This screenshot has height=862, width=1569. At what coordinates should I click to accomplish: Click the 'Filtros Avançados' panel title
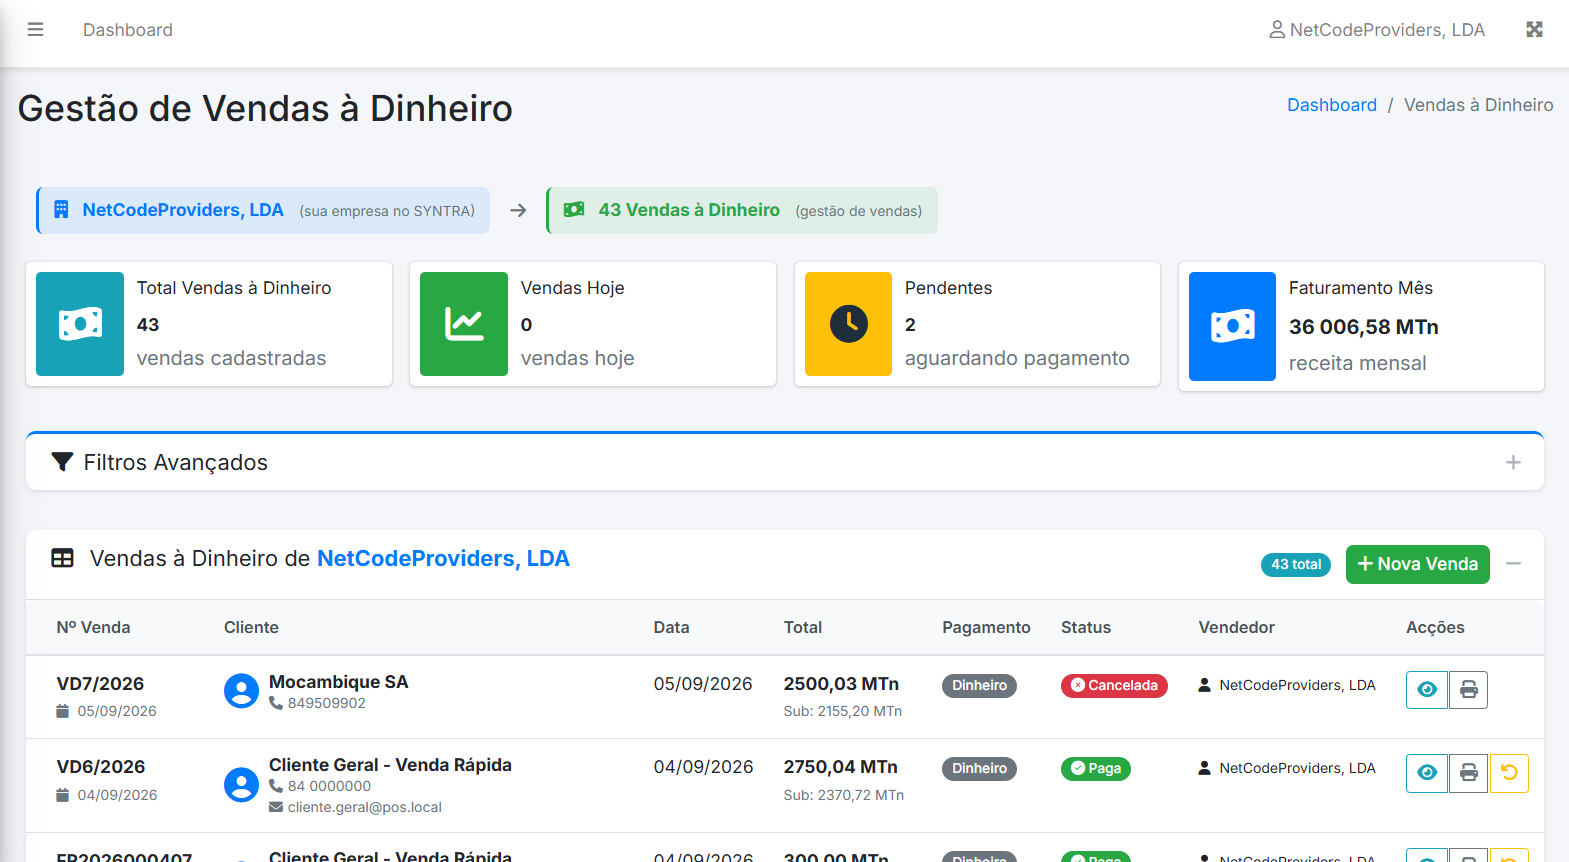176,462
